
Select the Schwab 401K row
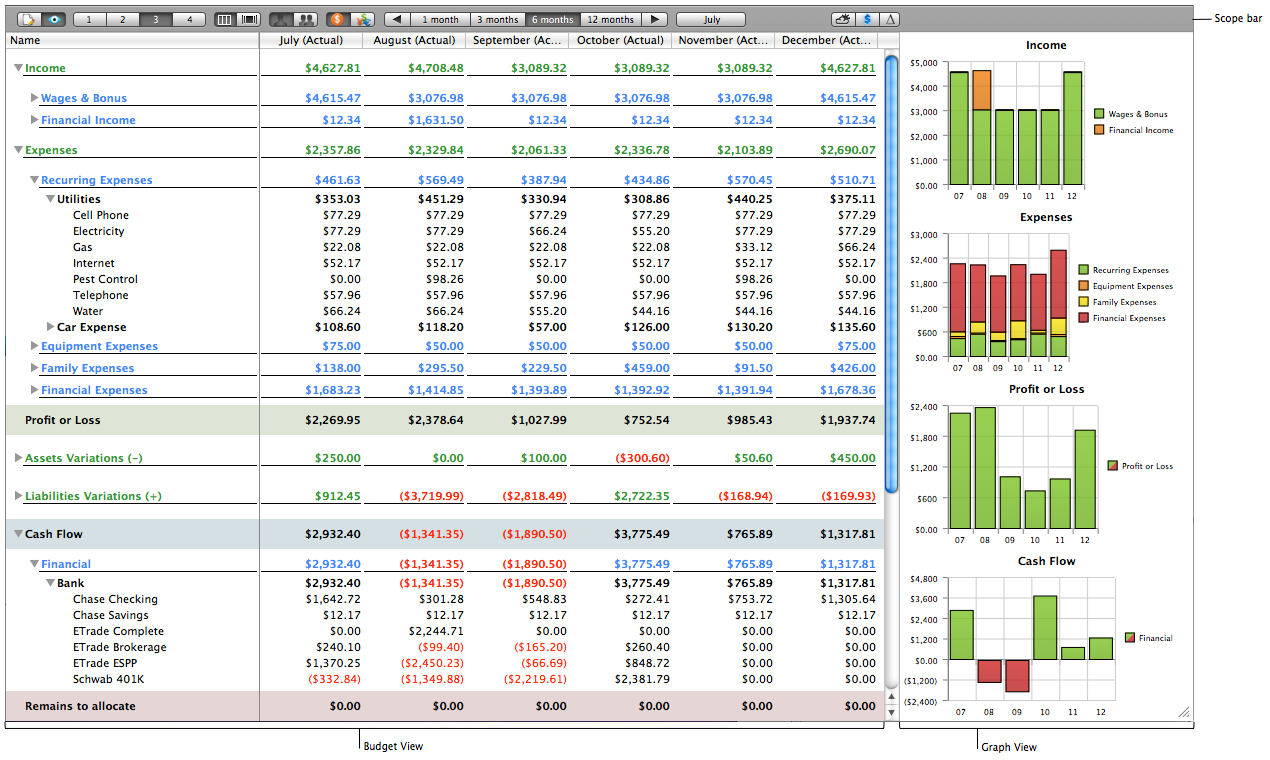tap(445, 679)
